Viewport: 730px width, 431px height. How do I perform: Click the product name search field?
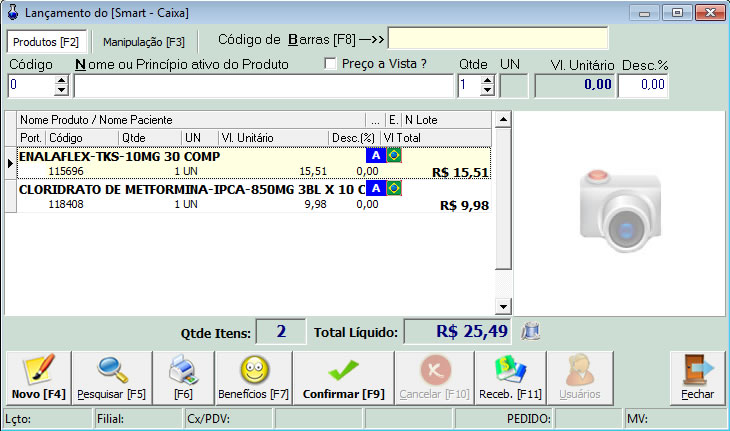(x=264, y=86)
